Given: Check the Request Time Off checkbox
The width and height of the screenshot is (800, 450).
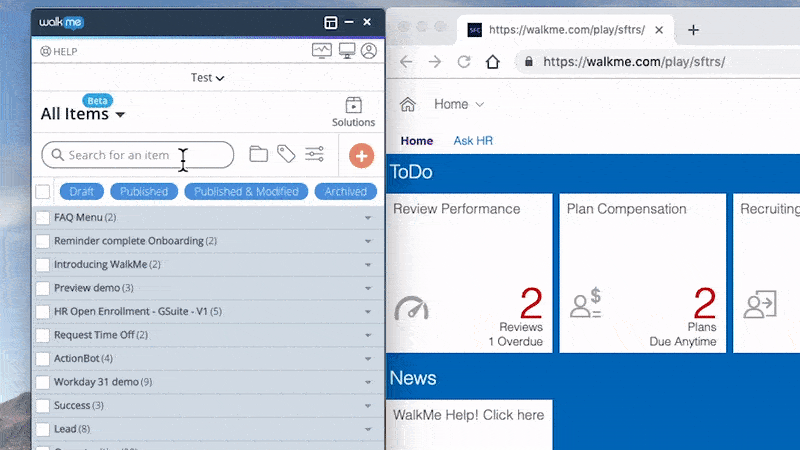Looking at the screenshot, I should click(43, 335).
